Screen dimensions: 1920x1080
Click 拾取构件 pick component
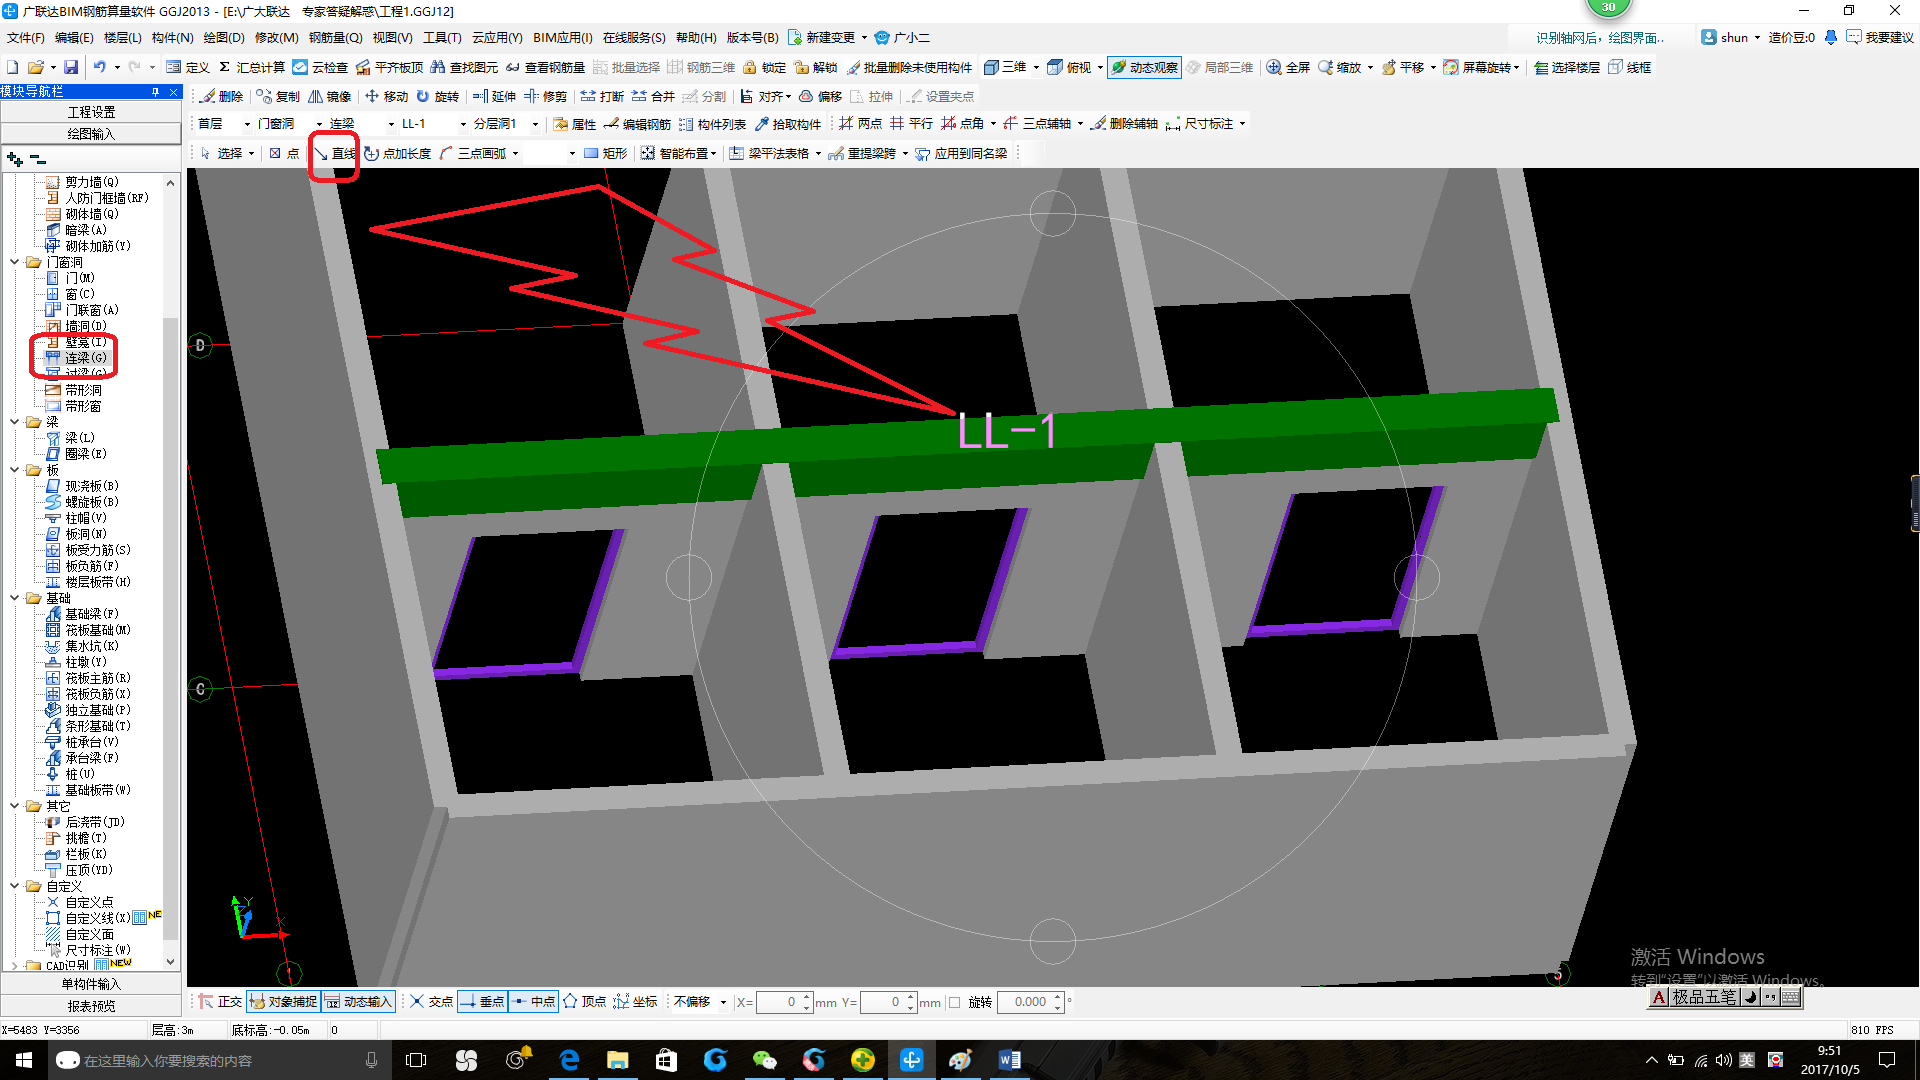click(x=788, y=124)
